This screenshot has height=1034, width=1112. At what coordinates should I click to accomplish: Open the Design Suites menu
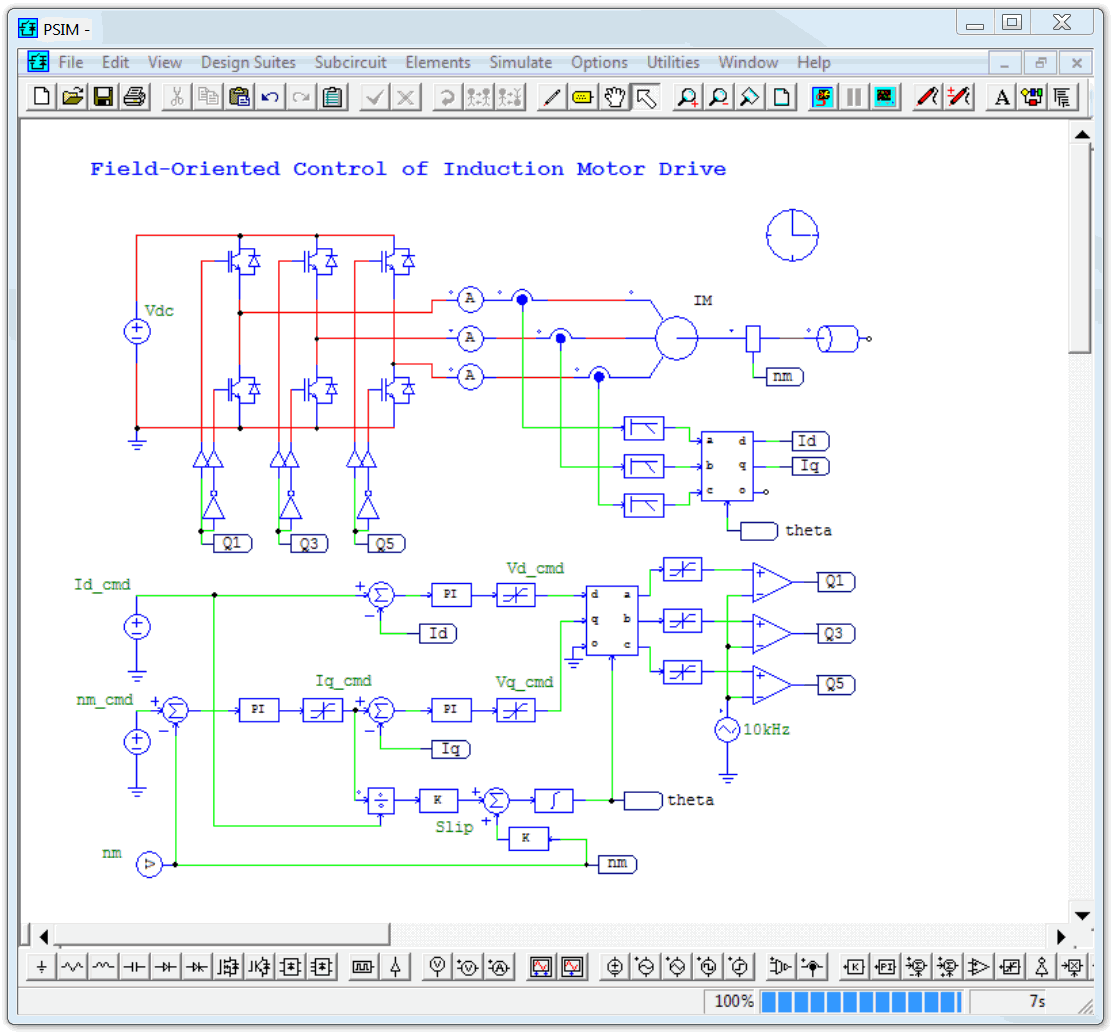[x=248, y=62]
